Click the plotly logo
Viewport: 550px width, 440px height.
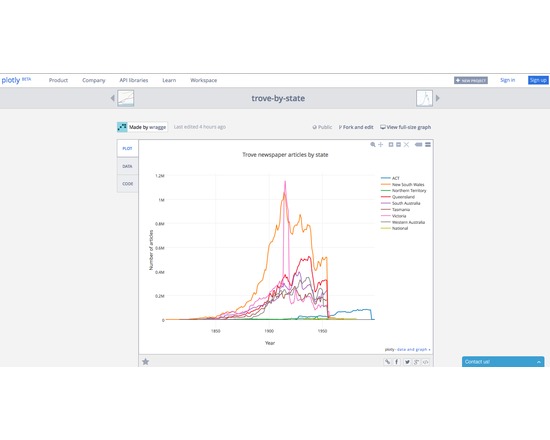(x=16, y=80)
